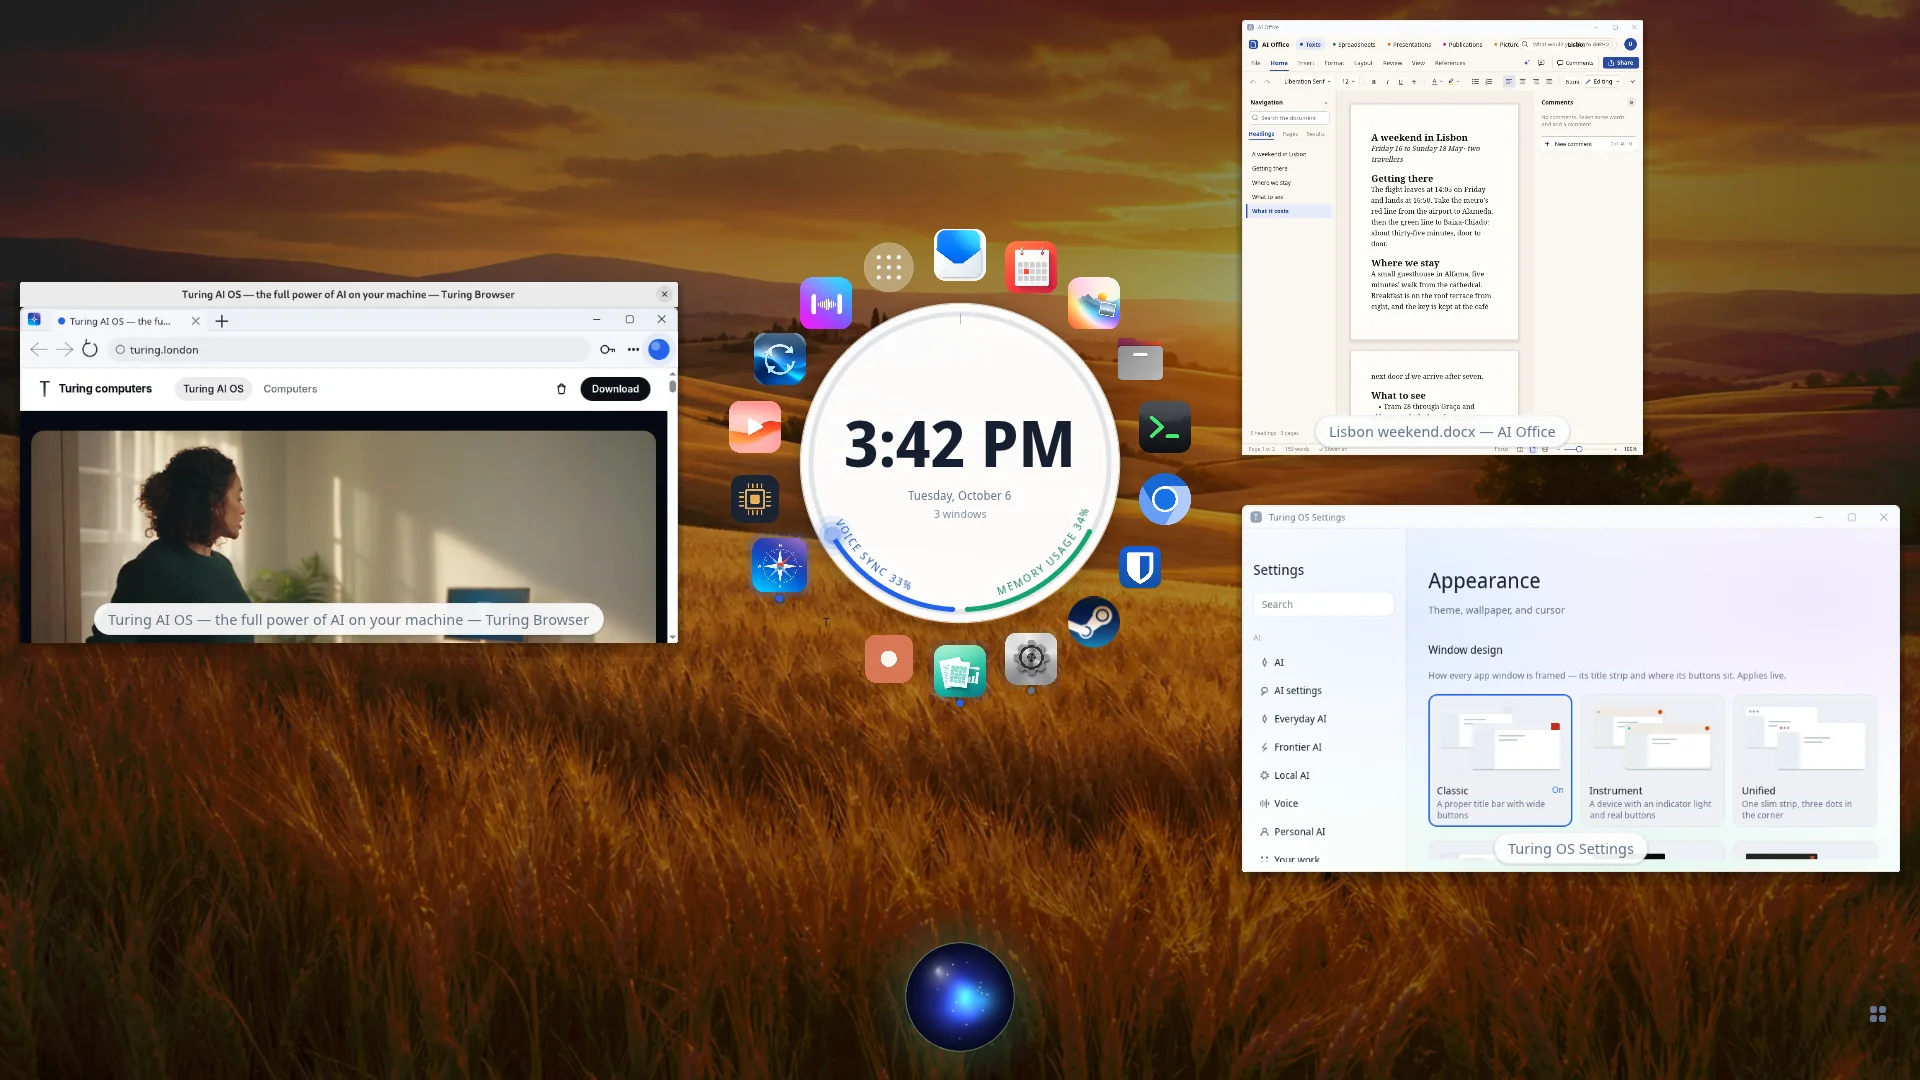The image size is (1920, 1080).
Task: Open the video player app icon
Action: click(x=755, y=427)
